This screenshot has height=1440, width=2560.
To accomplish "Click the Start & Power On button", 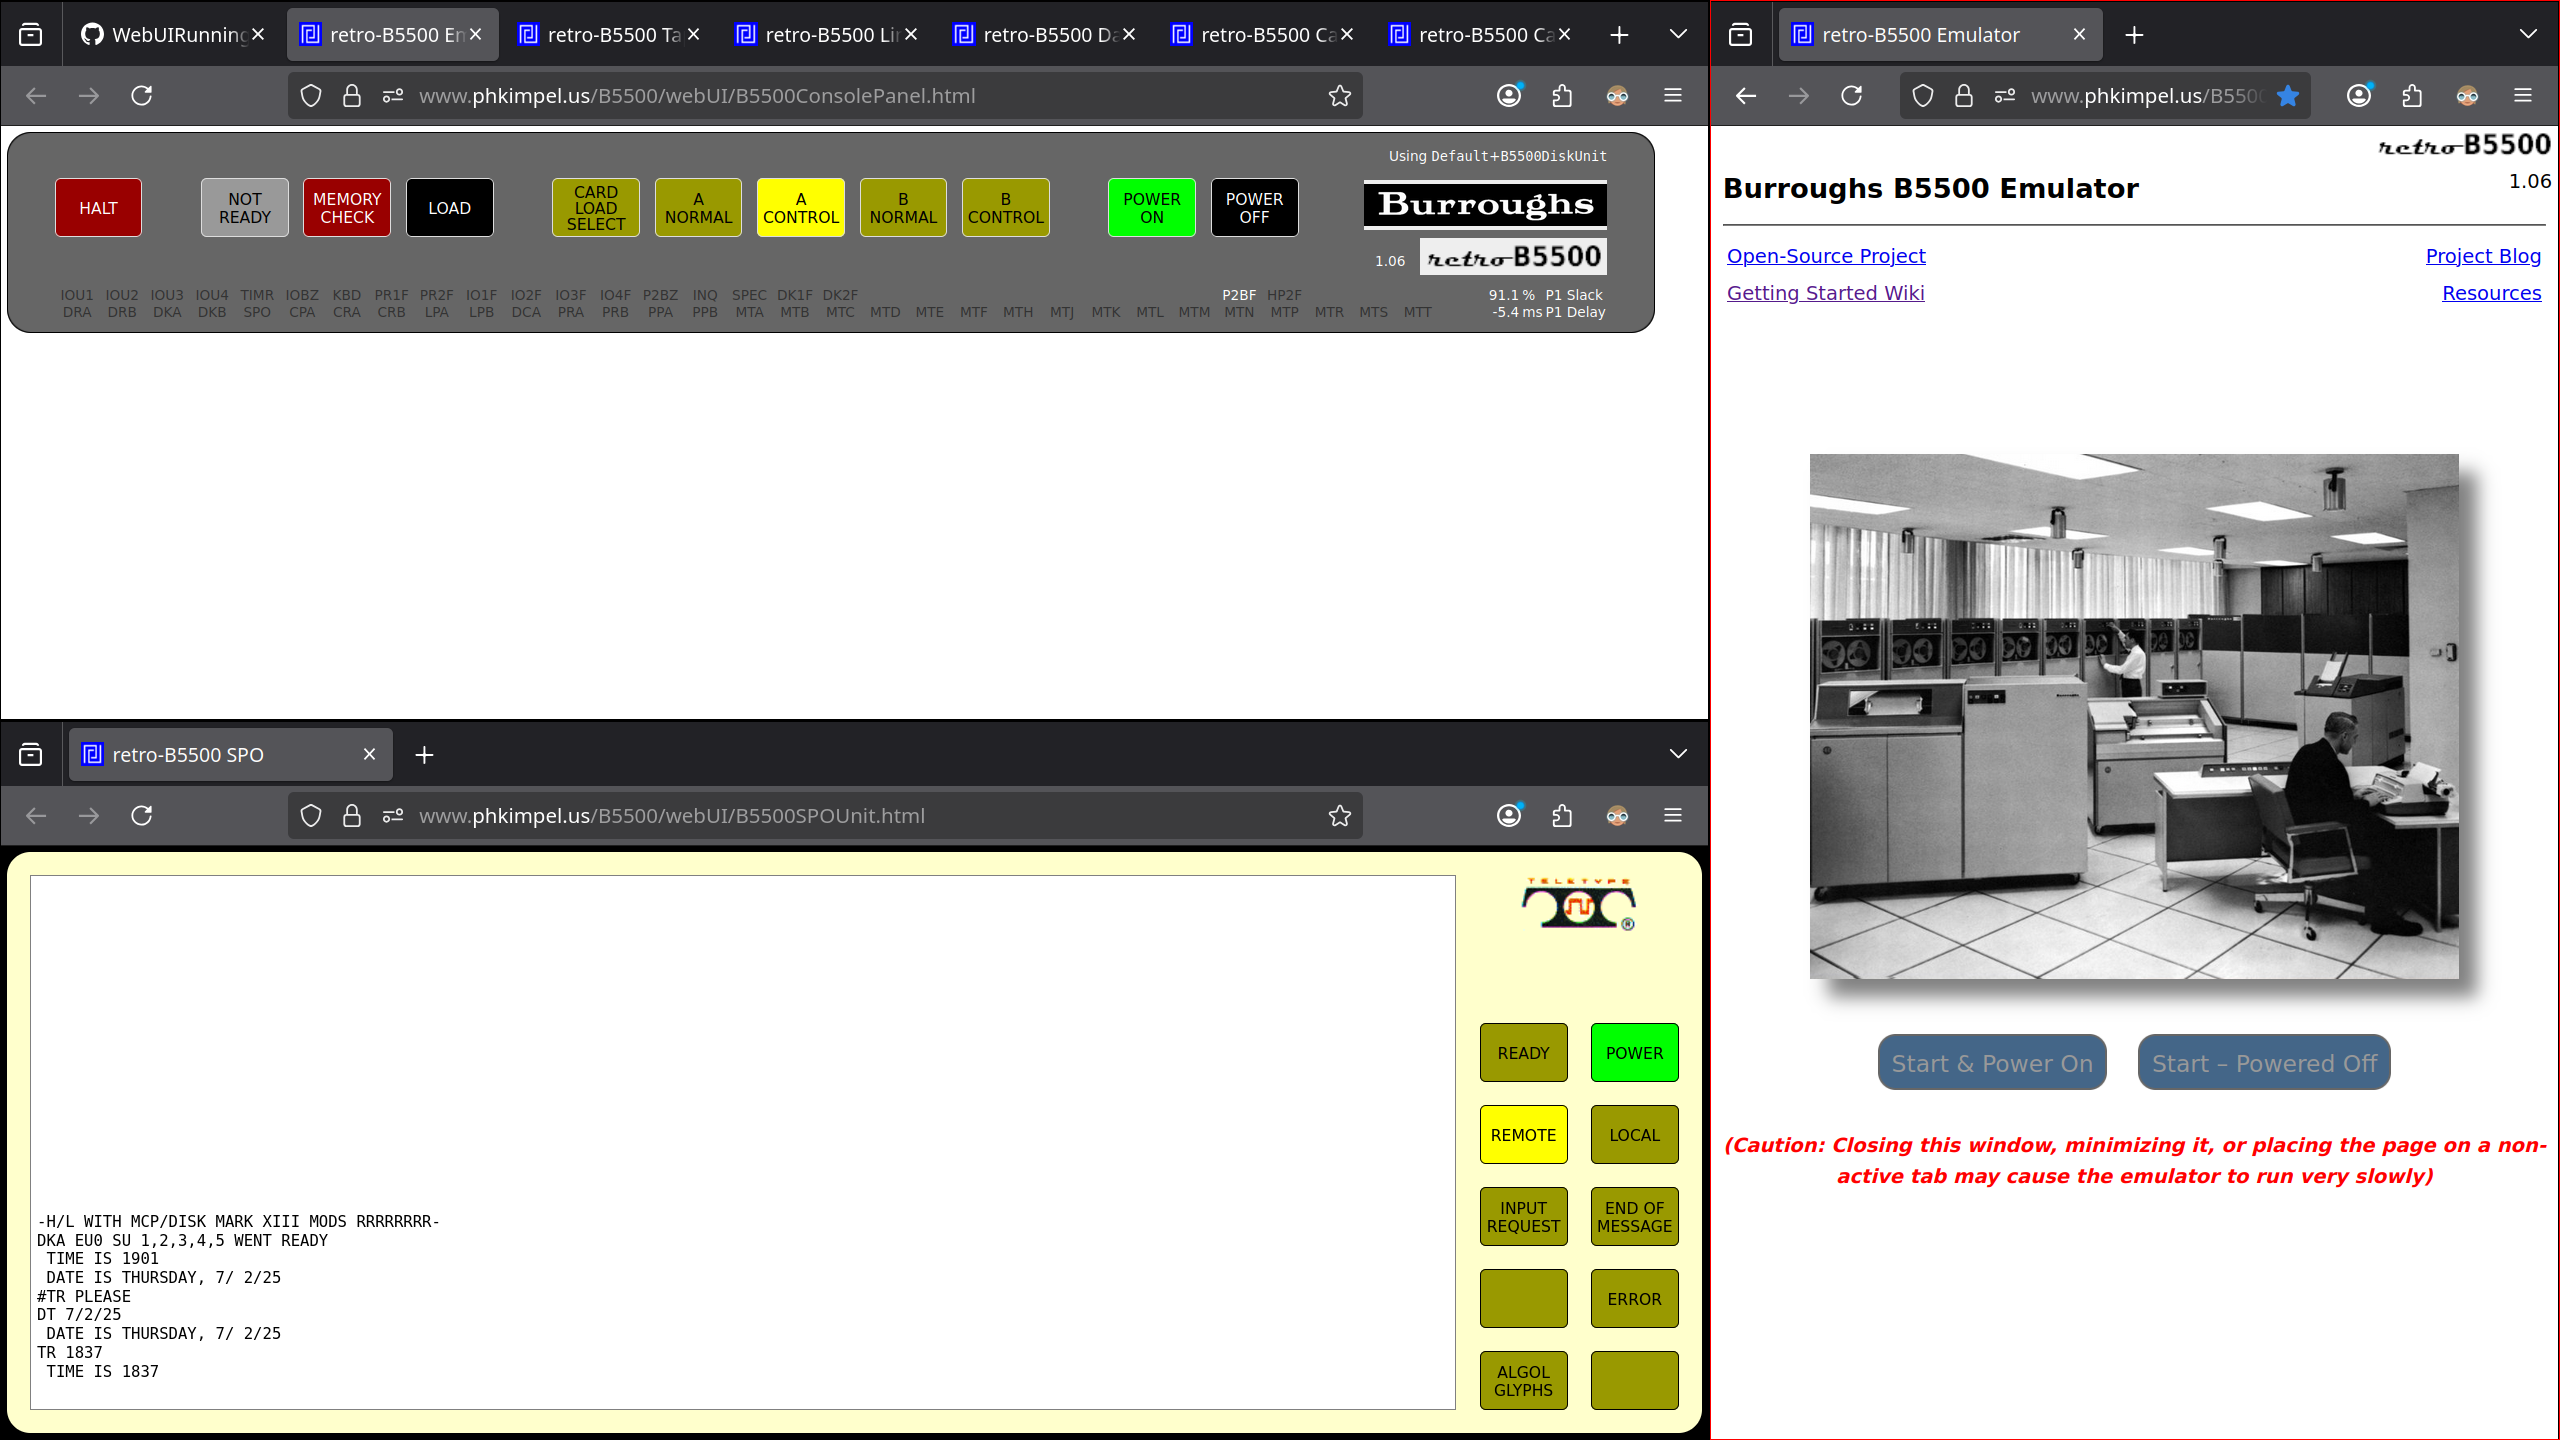I will [1992, 1063].
